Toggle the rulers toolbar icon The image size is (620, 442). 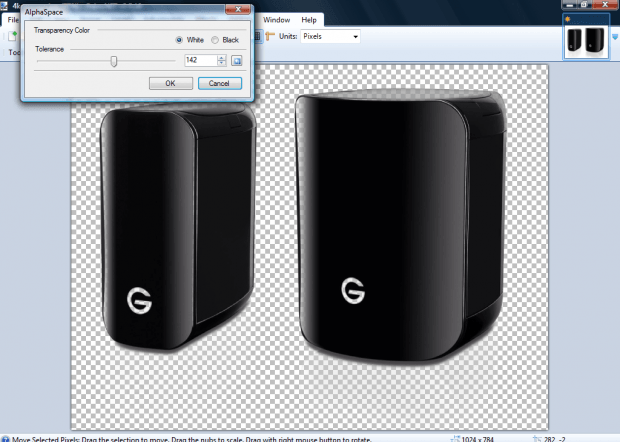[270, 36]
